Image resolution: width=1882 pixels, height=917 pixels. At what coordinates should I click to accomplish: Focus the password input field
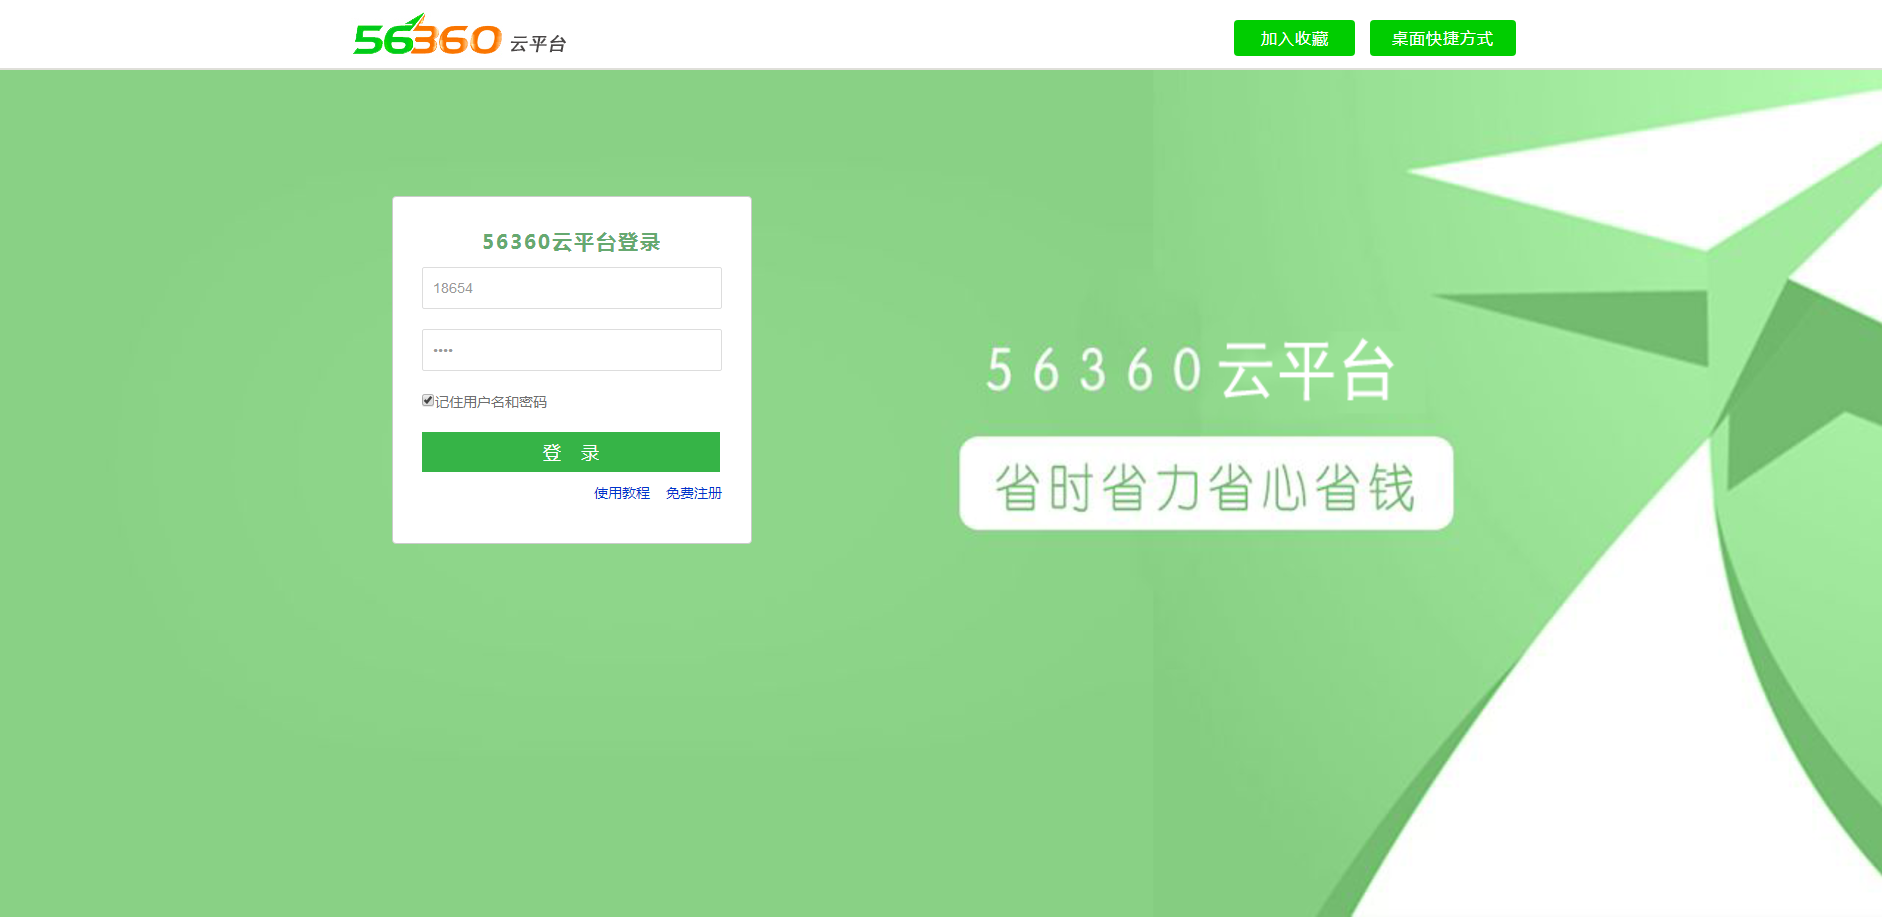572,350
